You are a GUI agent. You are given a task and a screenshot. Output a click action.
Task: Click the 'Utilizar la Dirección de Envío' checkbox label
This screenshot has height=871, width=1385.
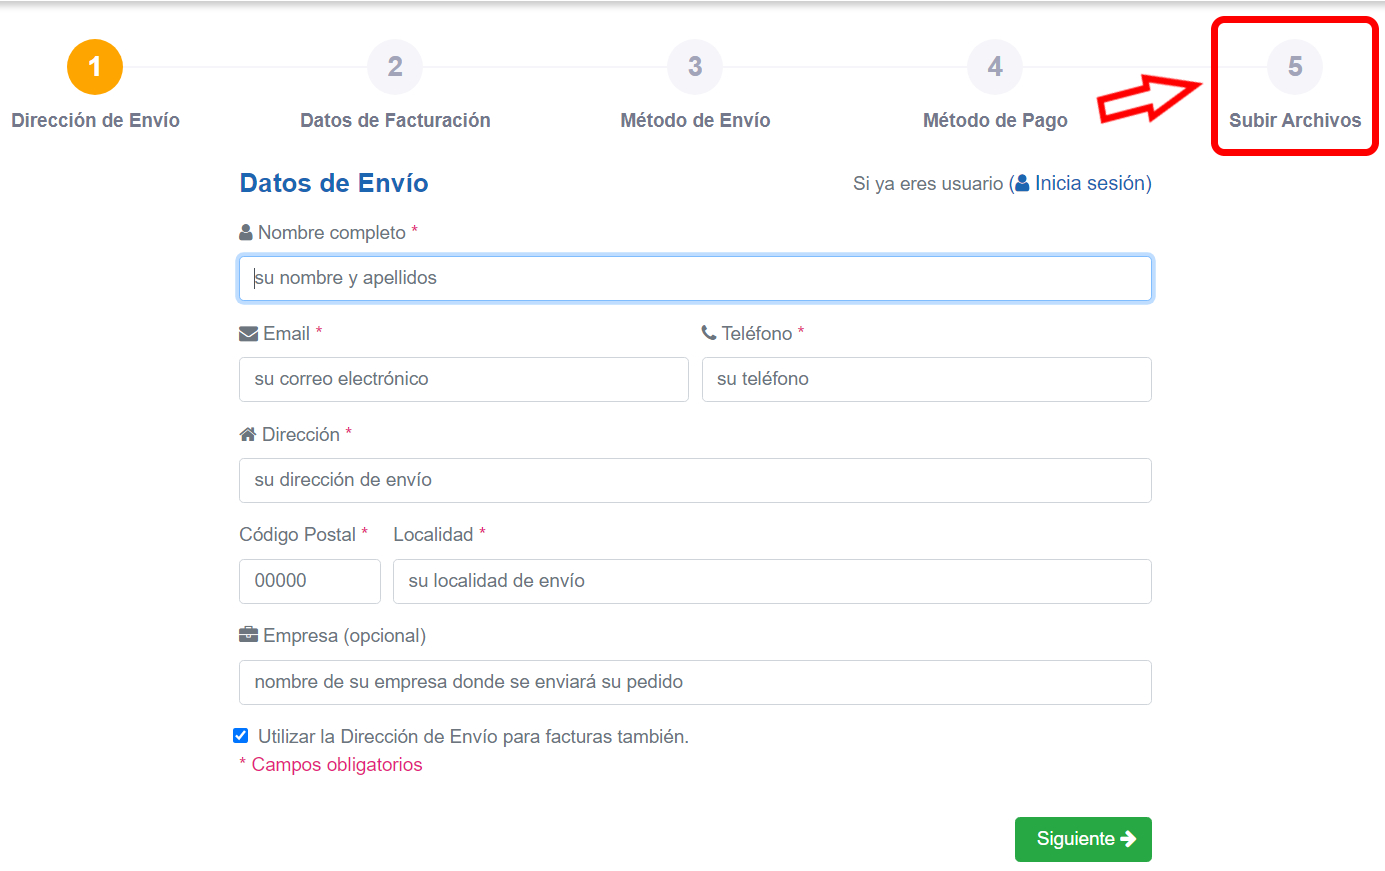coord(473,737)
